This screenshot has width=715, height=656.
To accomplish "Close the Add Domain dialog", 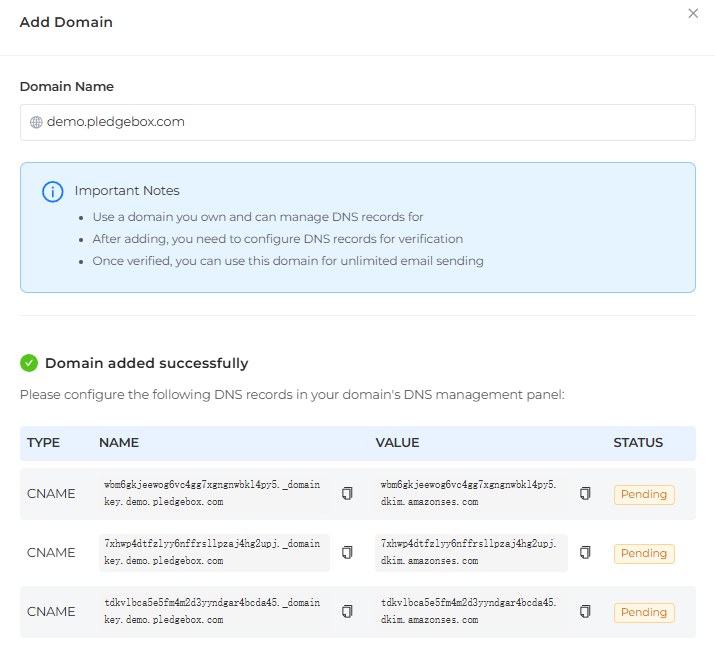I will [x=693, y=14].
